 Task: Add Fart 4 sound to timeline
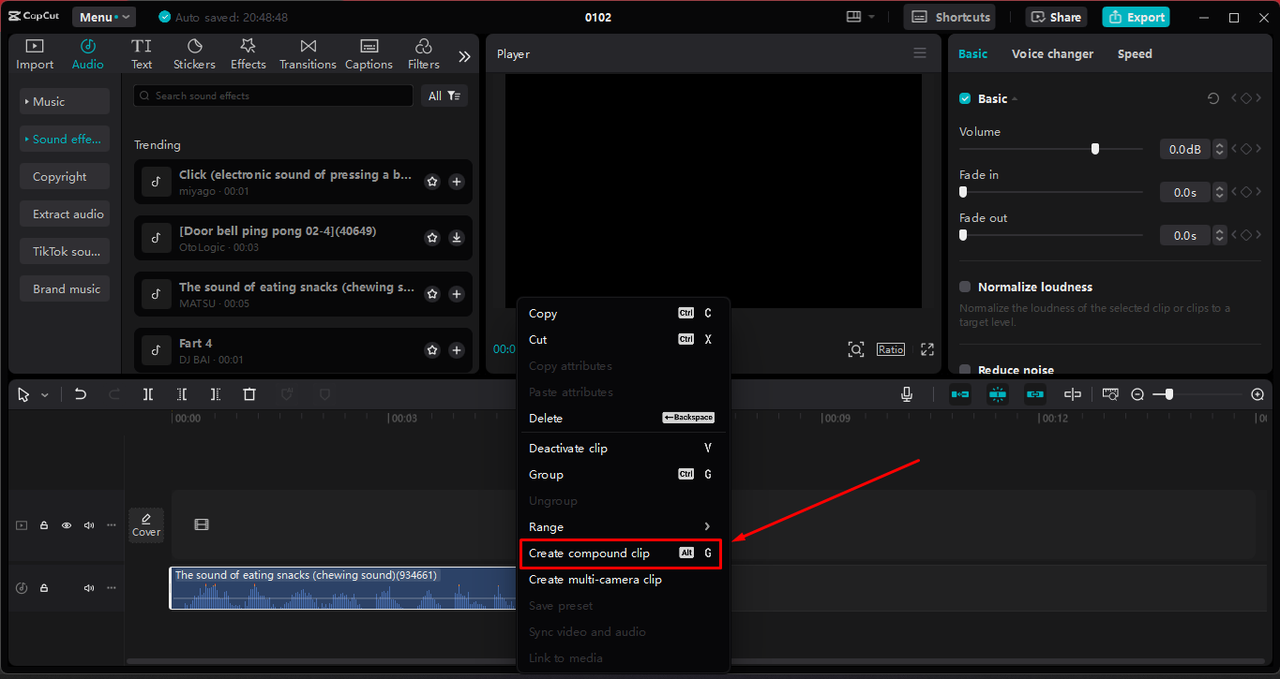(x=456, y=350)
